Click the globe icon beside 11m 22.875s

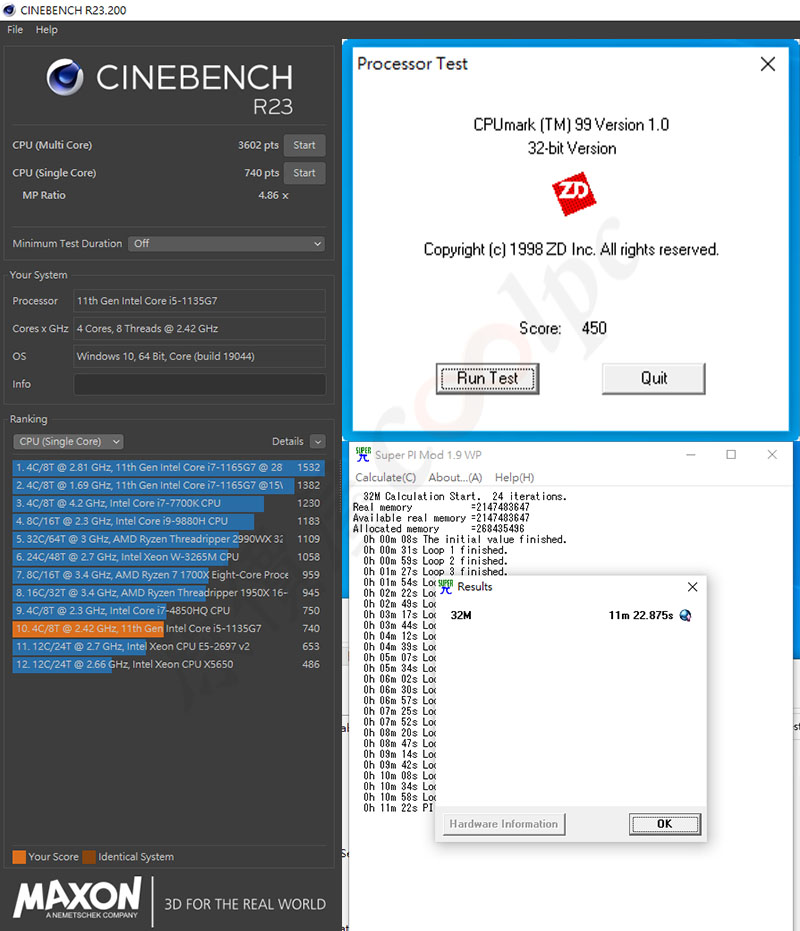tap(685, 616)
